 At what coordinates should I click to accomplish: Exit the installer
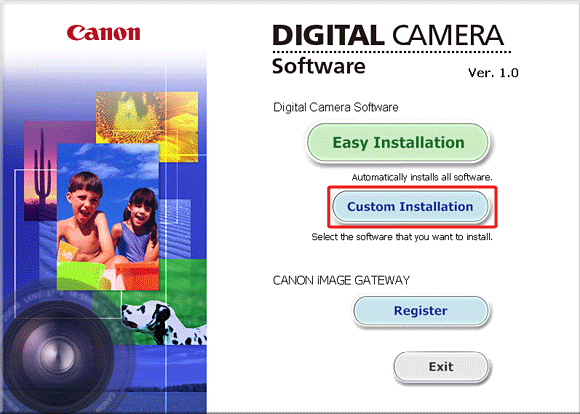[x=441, y=367]
